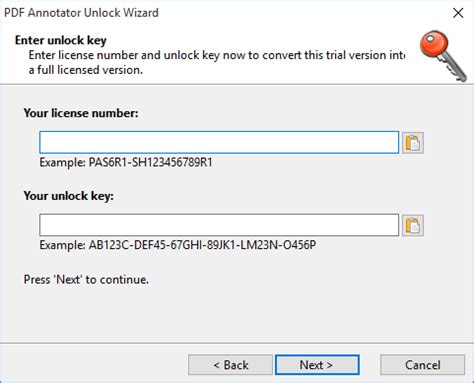Focus the unlock key input box

[x=219, y=225]
